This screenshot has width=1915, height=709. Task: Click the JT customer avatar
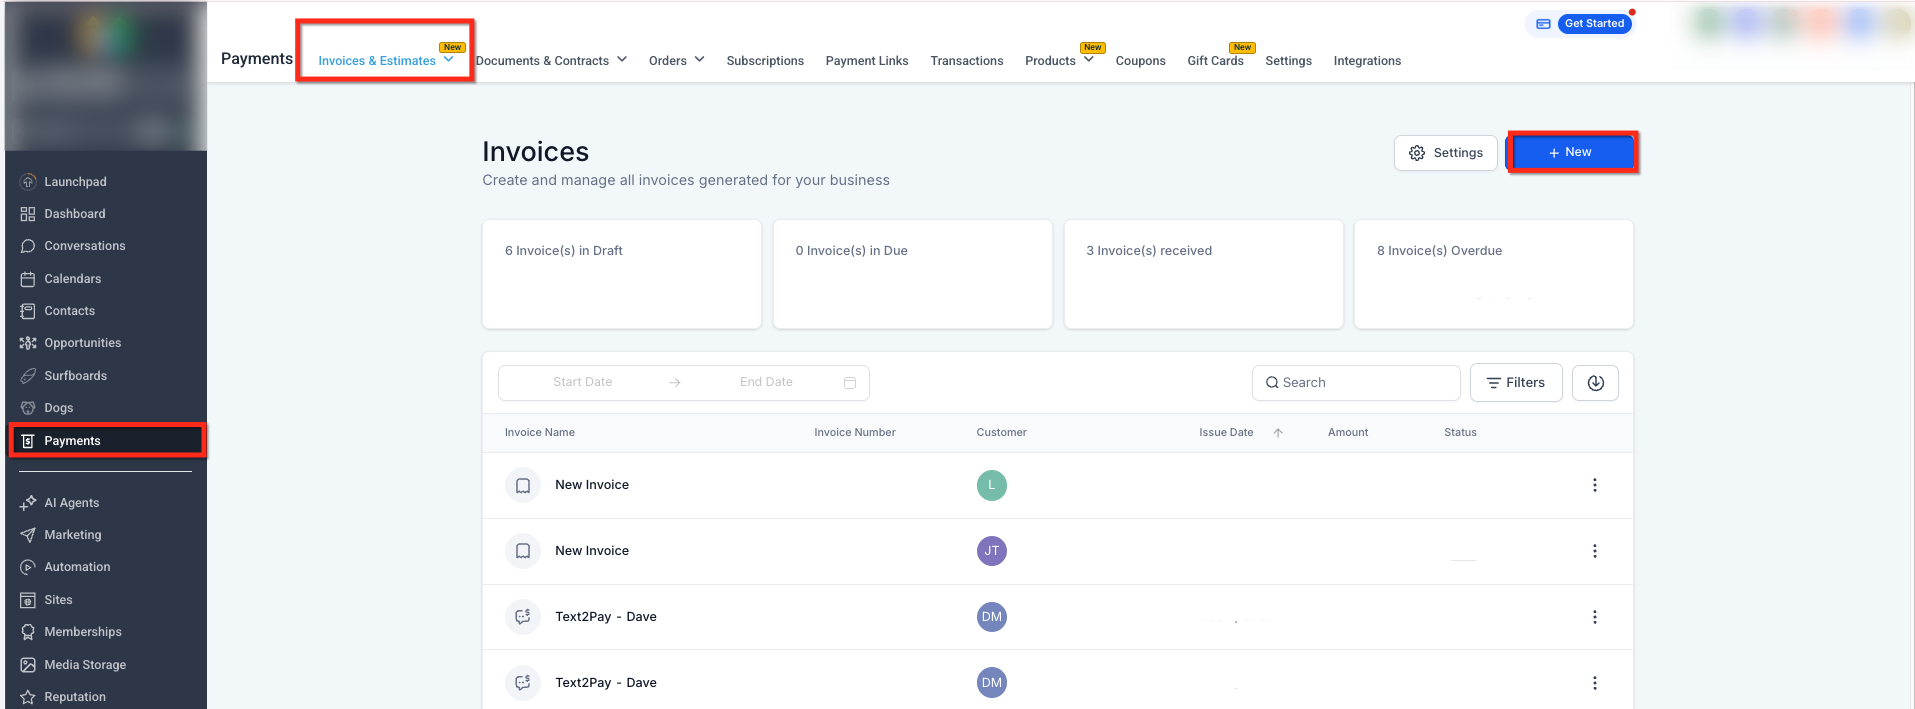pos(991,551)
